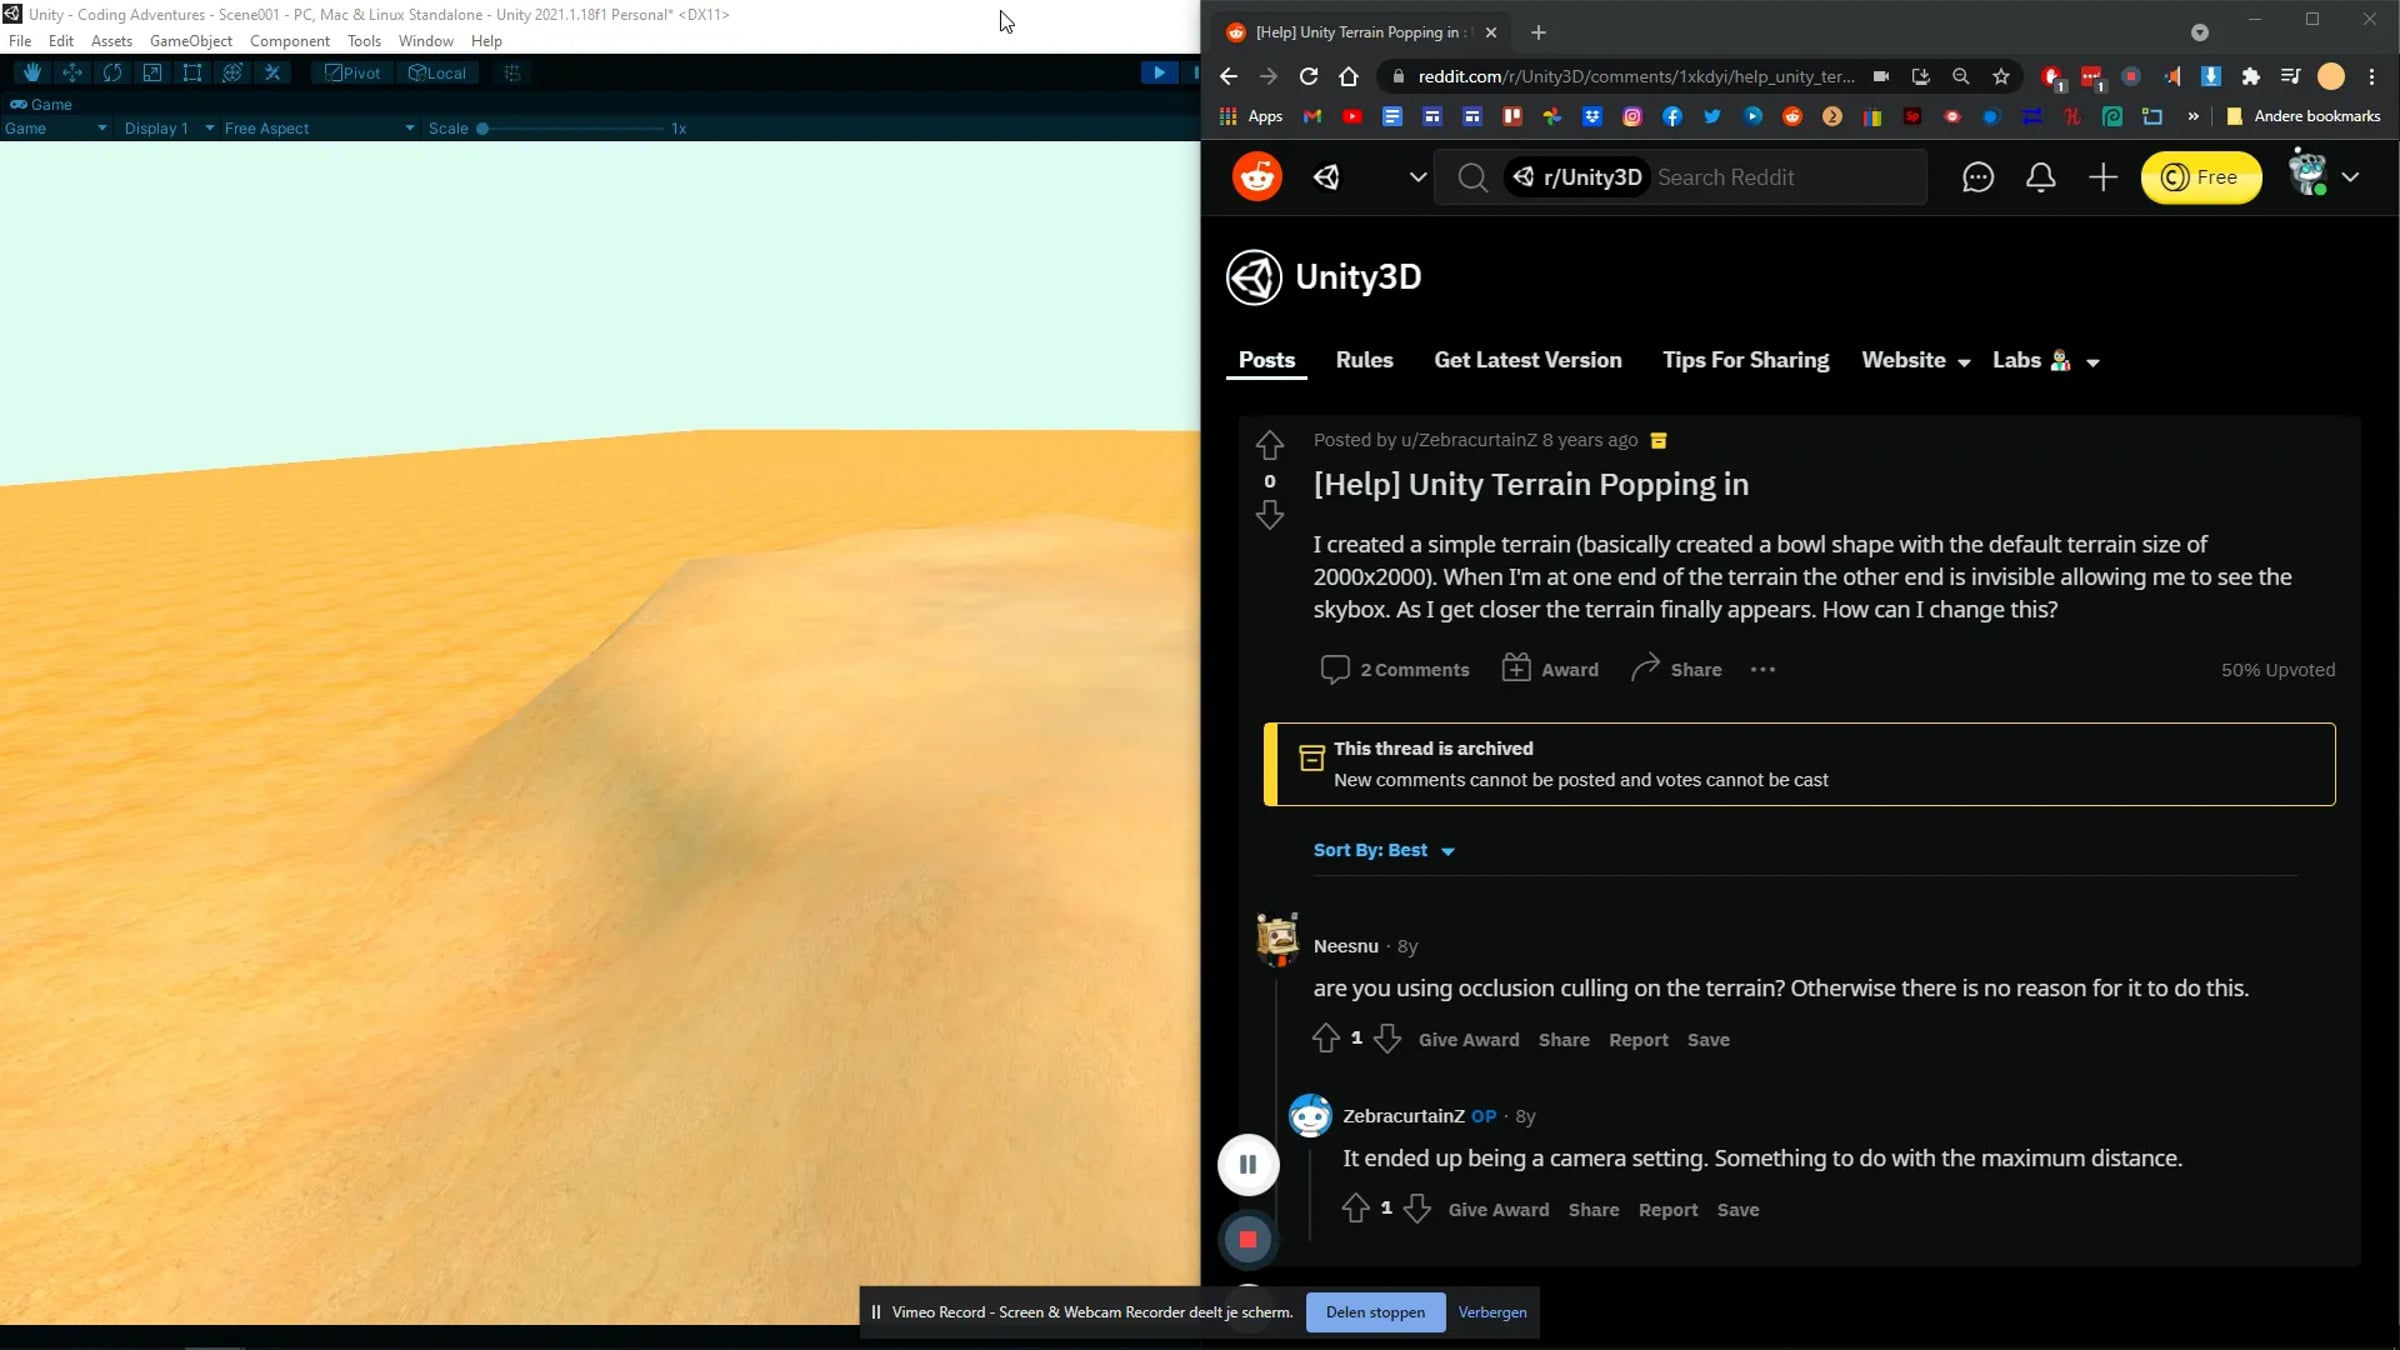Switch to the Rules tab
Screen dimensions: 2400x1350
click(x=1364, y=361)
